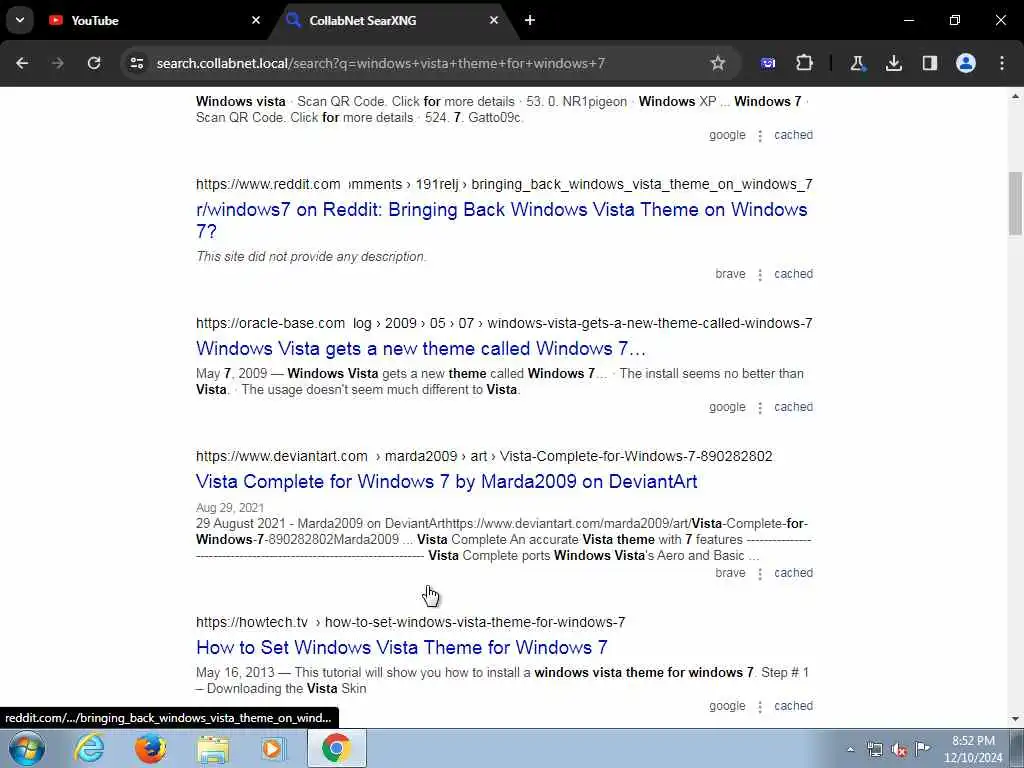Toggle the side panel icon
The height and width of the screenshot is (768, 1024).
point(930,63)
